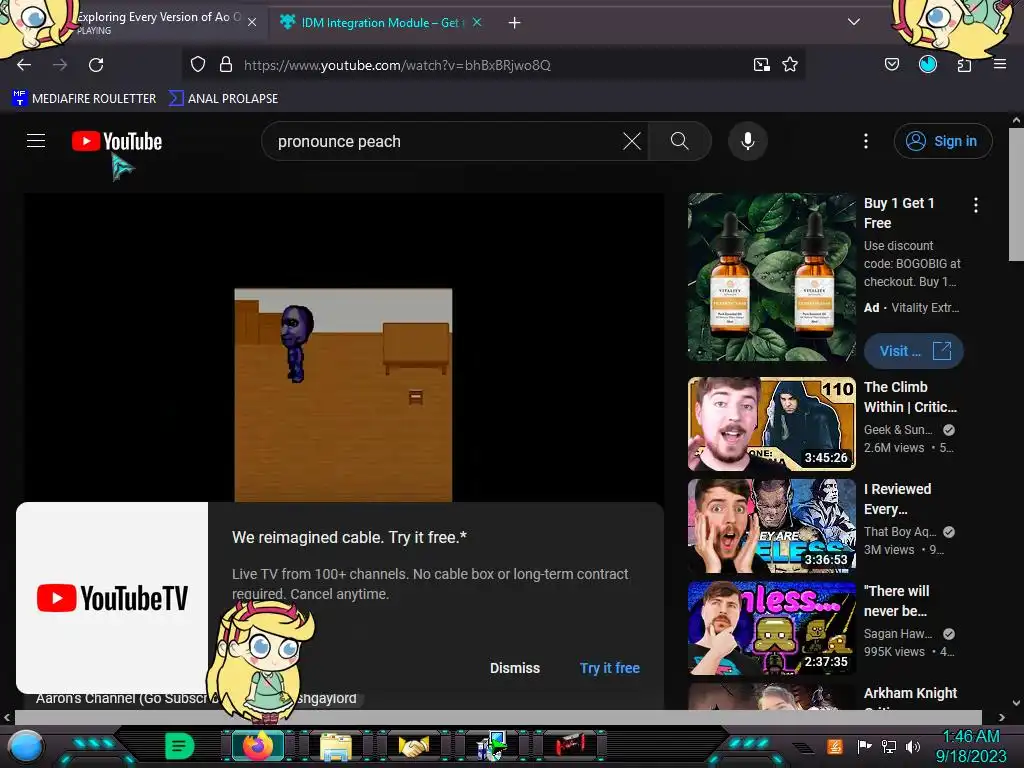Click the That Boy Aq channel name
The image size is (1024, 768).
pos(900,532)
